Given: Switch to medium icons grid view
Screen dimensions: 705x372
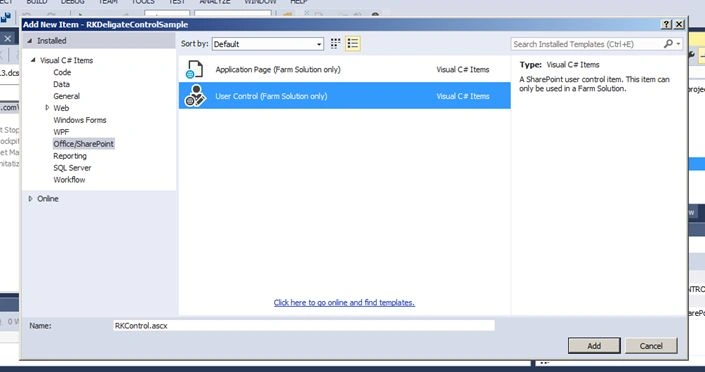Looking at the screenshot, I should (x=335, y=44).
